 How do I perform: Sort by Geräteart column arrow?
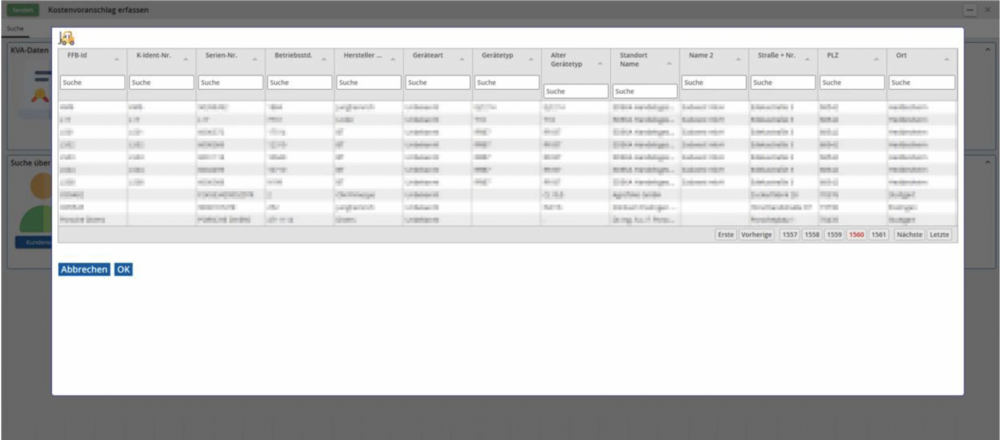tap(462, 59)
